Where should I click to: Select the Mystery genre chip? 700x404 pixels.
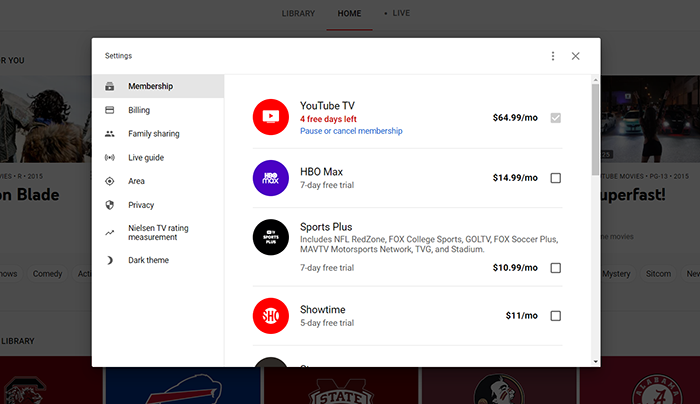point(616,274)
